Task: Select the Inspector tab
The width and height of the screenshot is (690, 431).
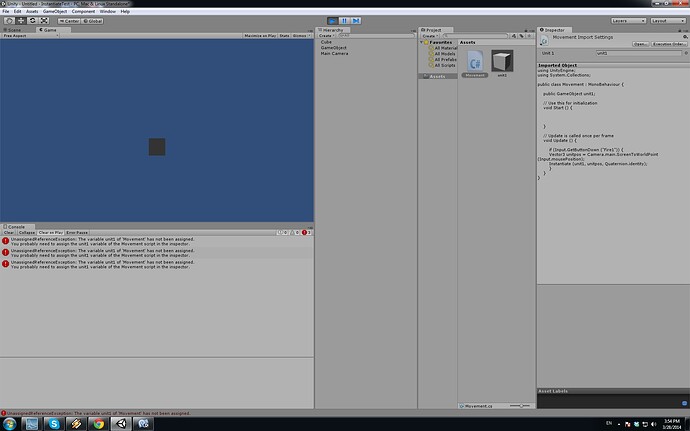Action: pyautogui.click(x=552, y=30)
